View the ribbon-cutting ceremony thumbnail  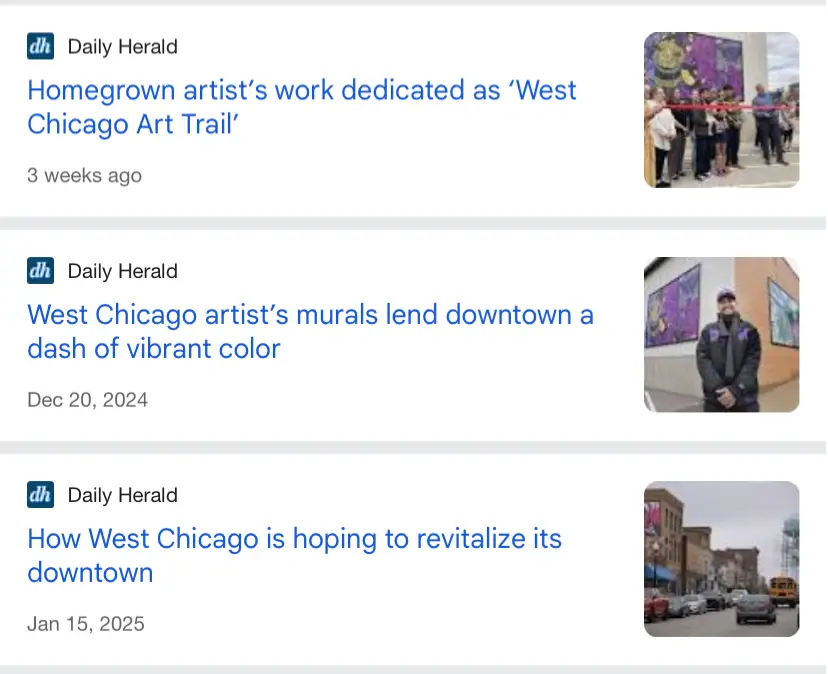[x=721, y=110]
